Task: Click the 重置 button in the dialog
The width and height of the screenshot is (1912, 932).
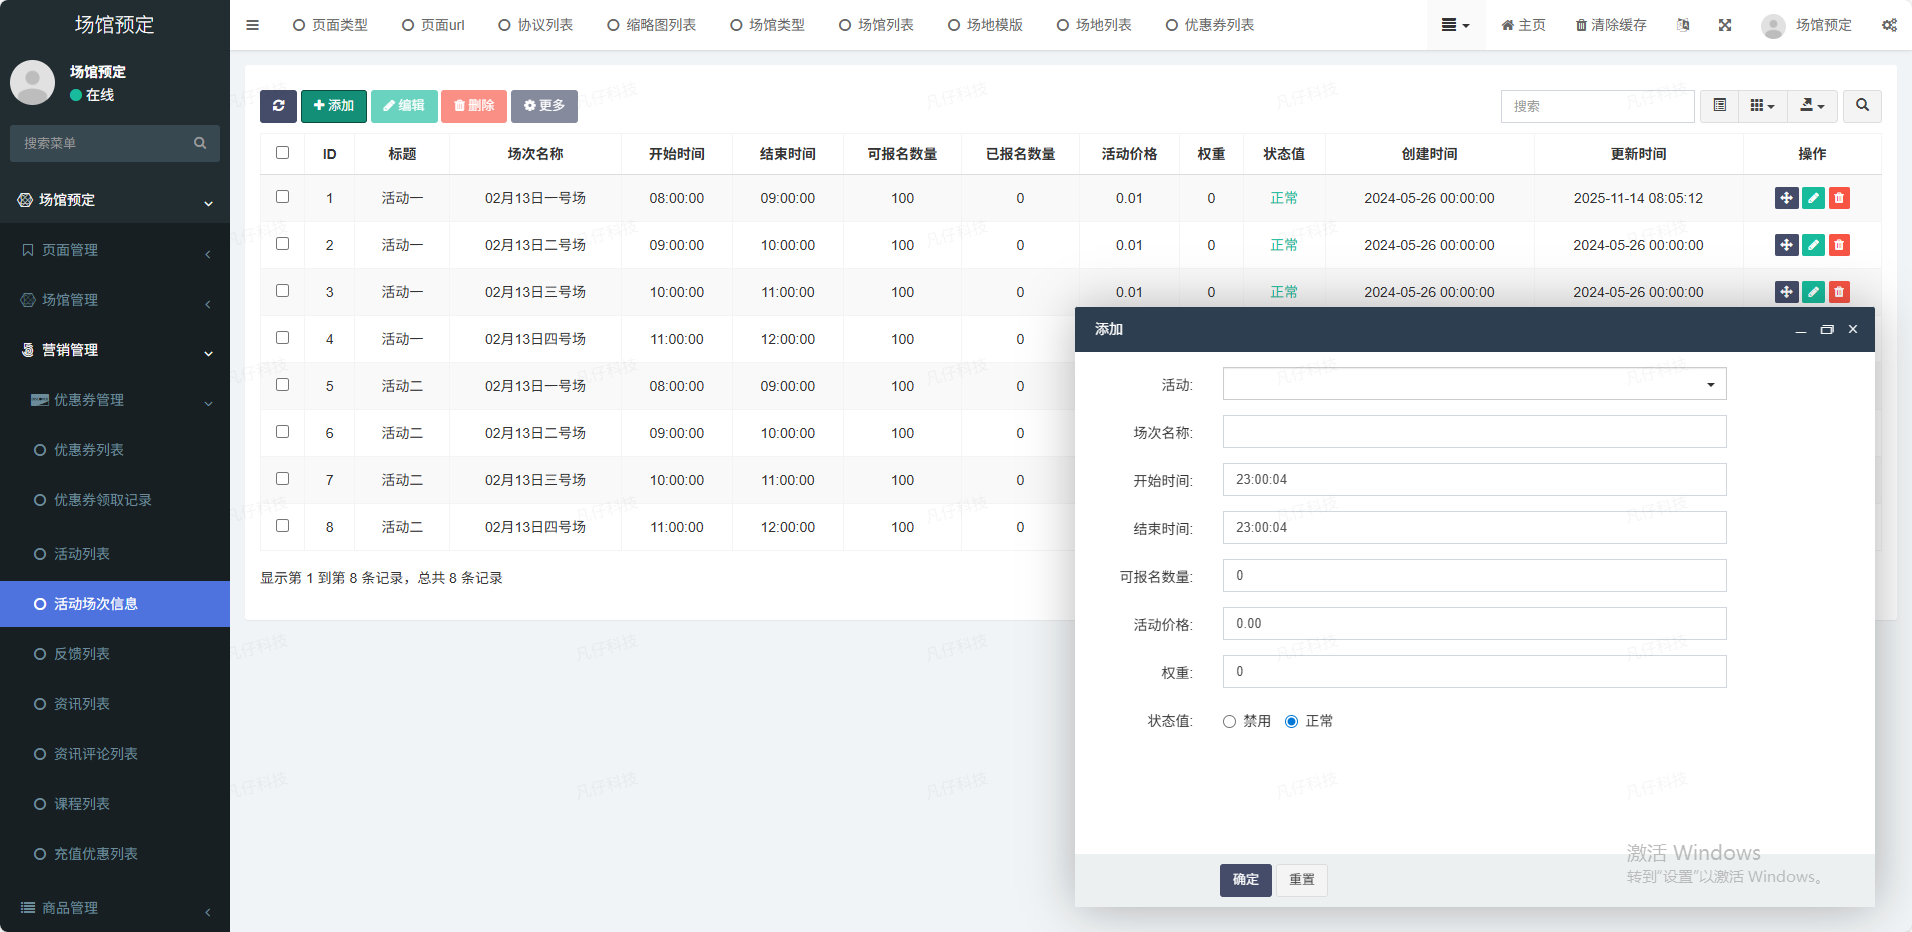Action: (x=1301, y=880)
